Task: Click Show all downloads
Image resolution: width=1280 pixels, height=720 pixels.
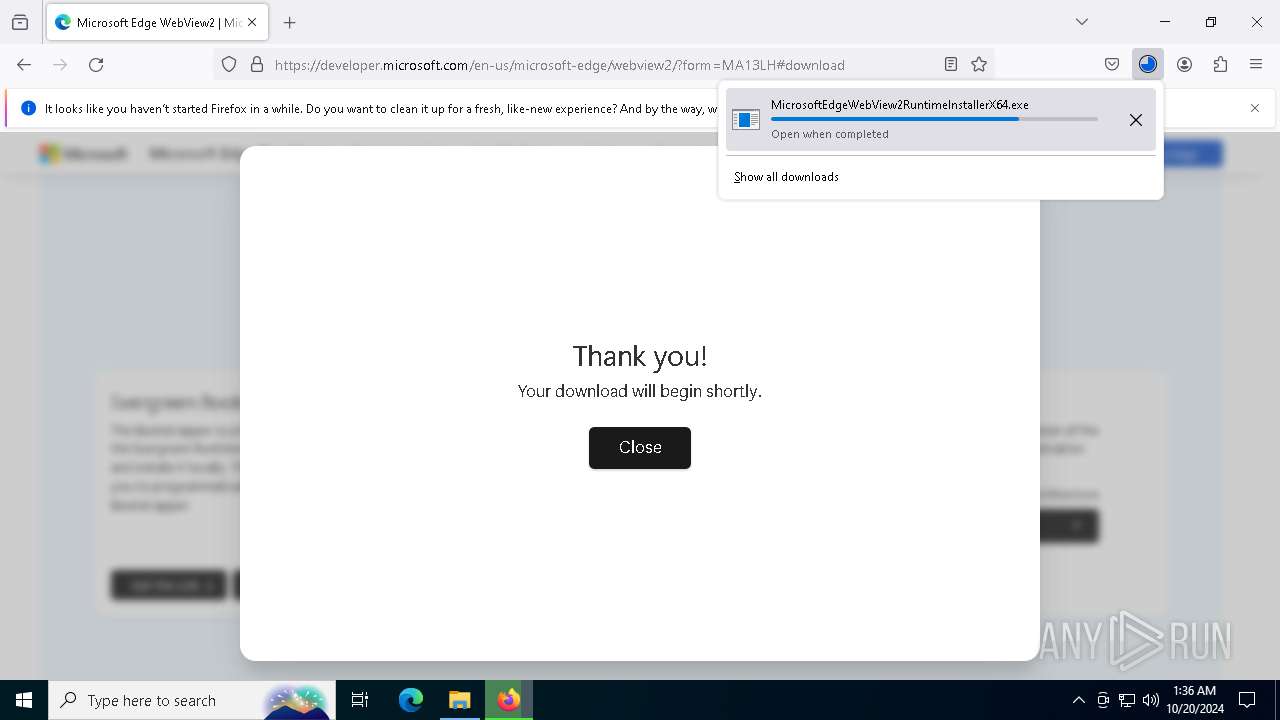Action: point(786,177)
